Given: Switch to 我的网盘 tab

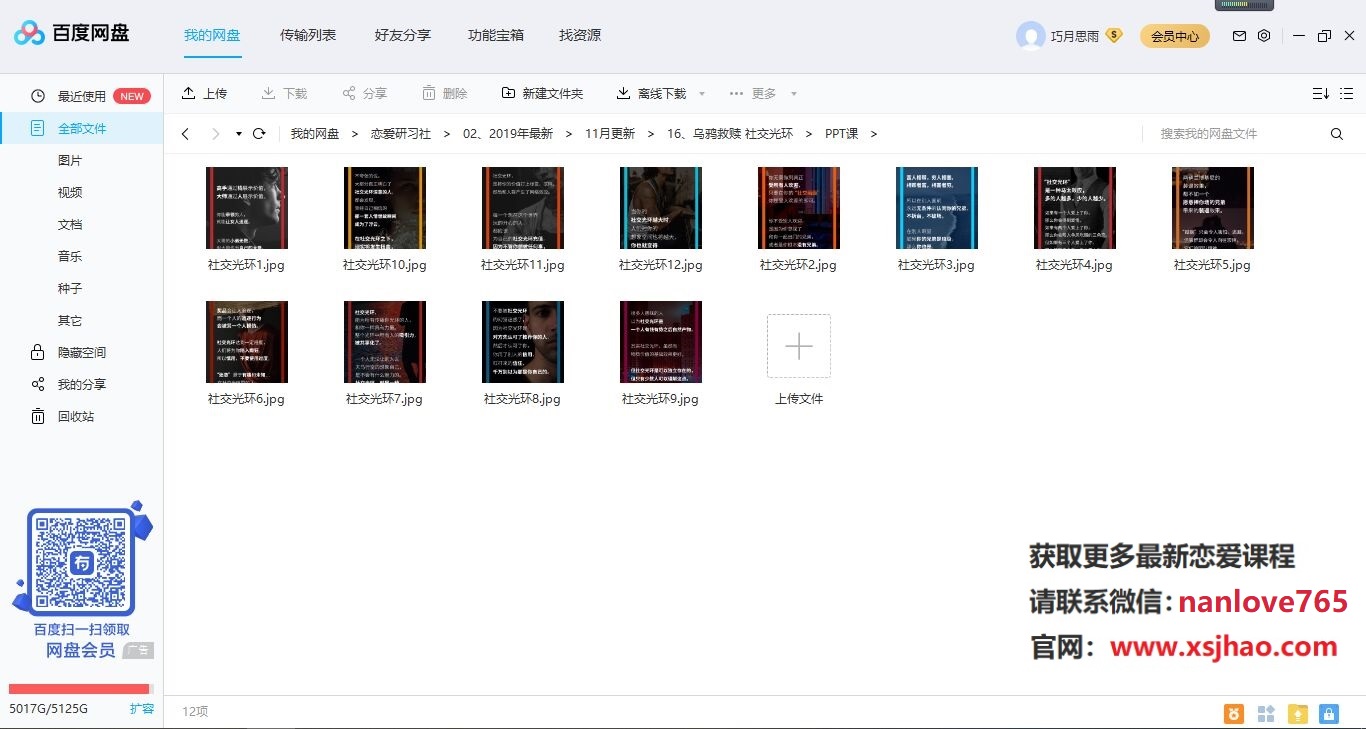Looking at the screenshot, I should 212,35.
